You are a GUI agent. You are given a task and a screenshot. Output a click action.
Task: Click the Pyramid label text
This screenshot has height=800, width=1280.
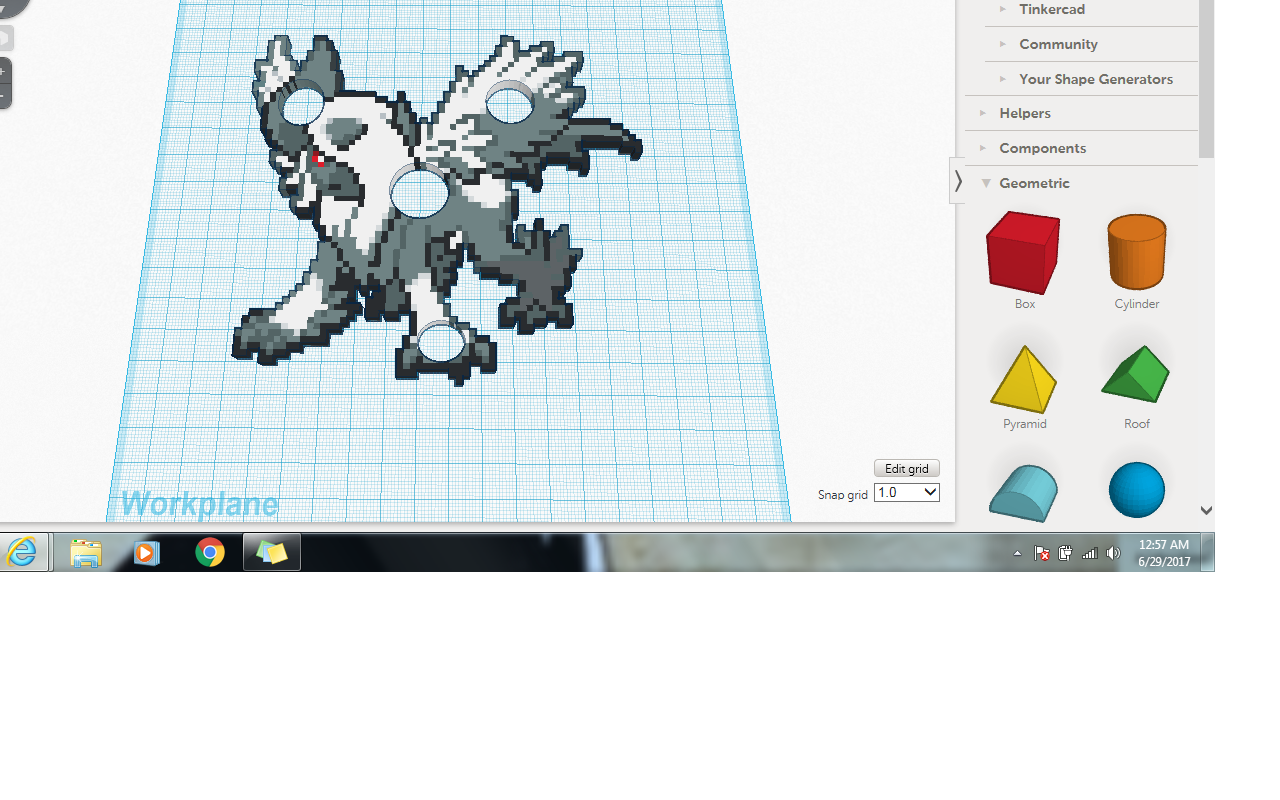[x=1025, y=424]
